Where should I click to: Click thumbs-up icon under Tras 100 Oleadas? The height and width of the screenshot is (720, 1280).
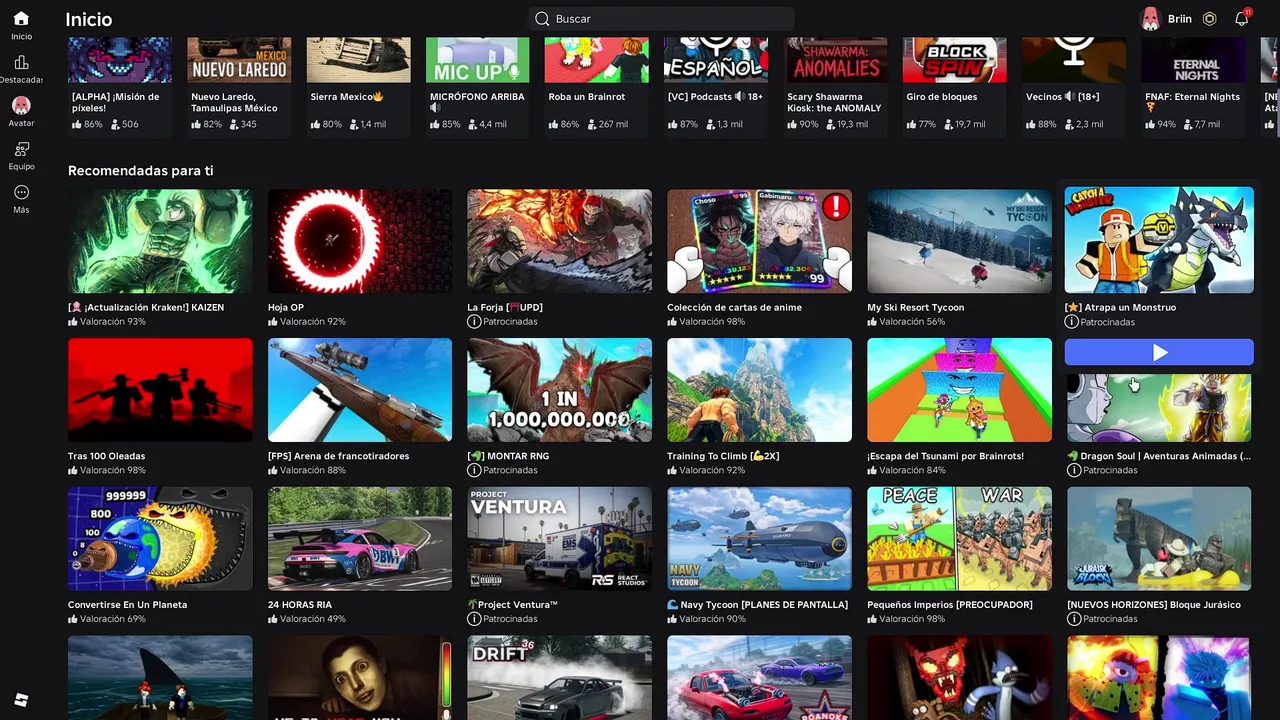click(73, 470)
